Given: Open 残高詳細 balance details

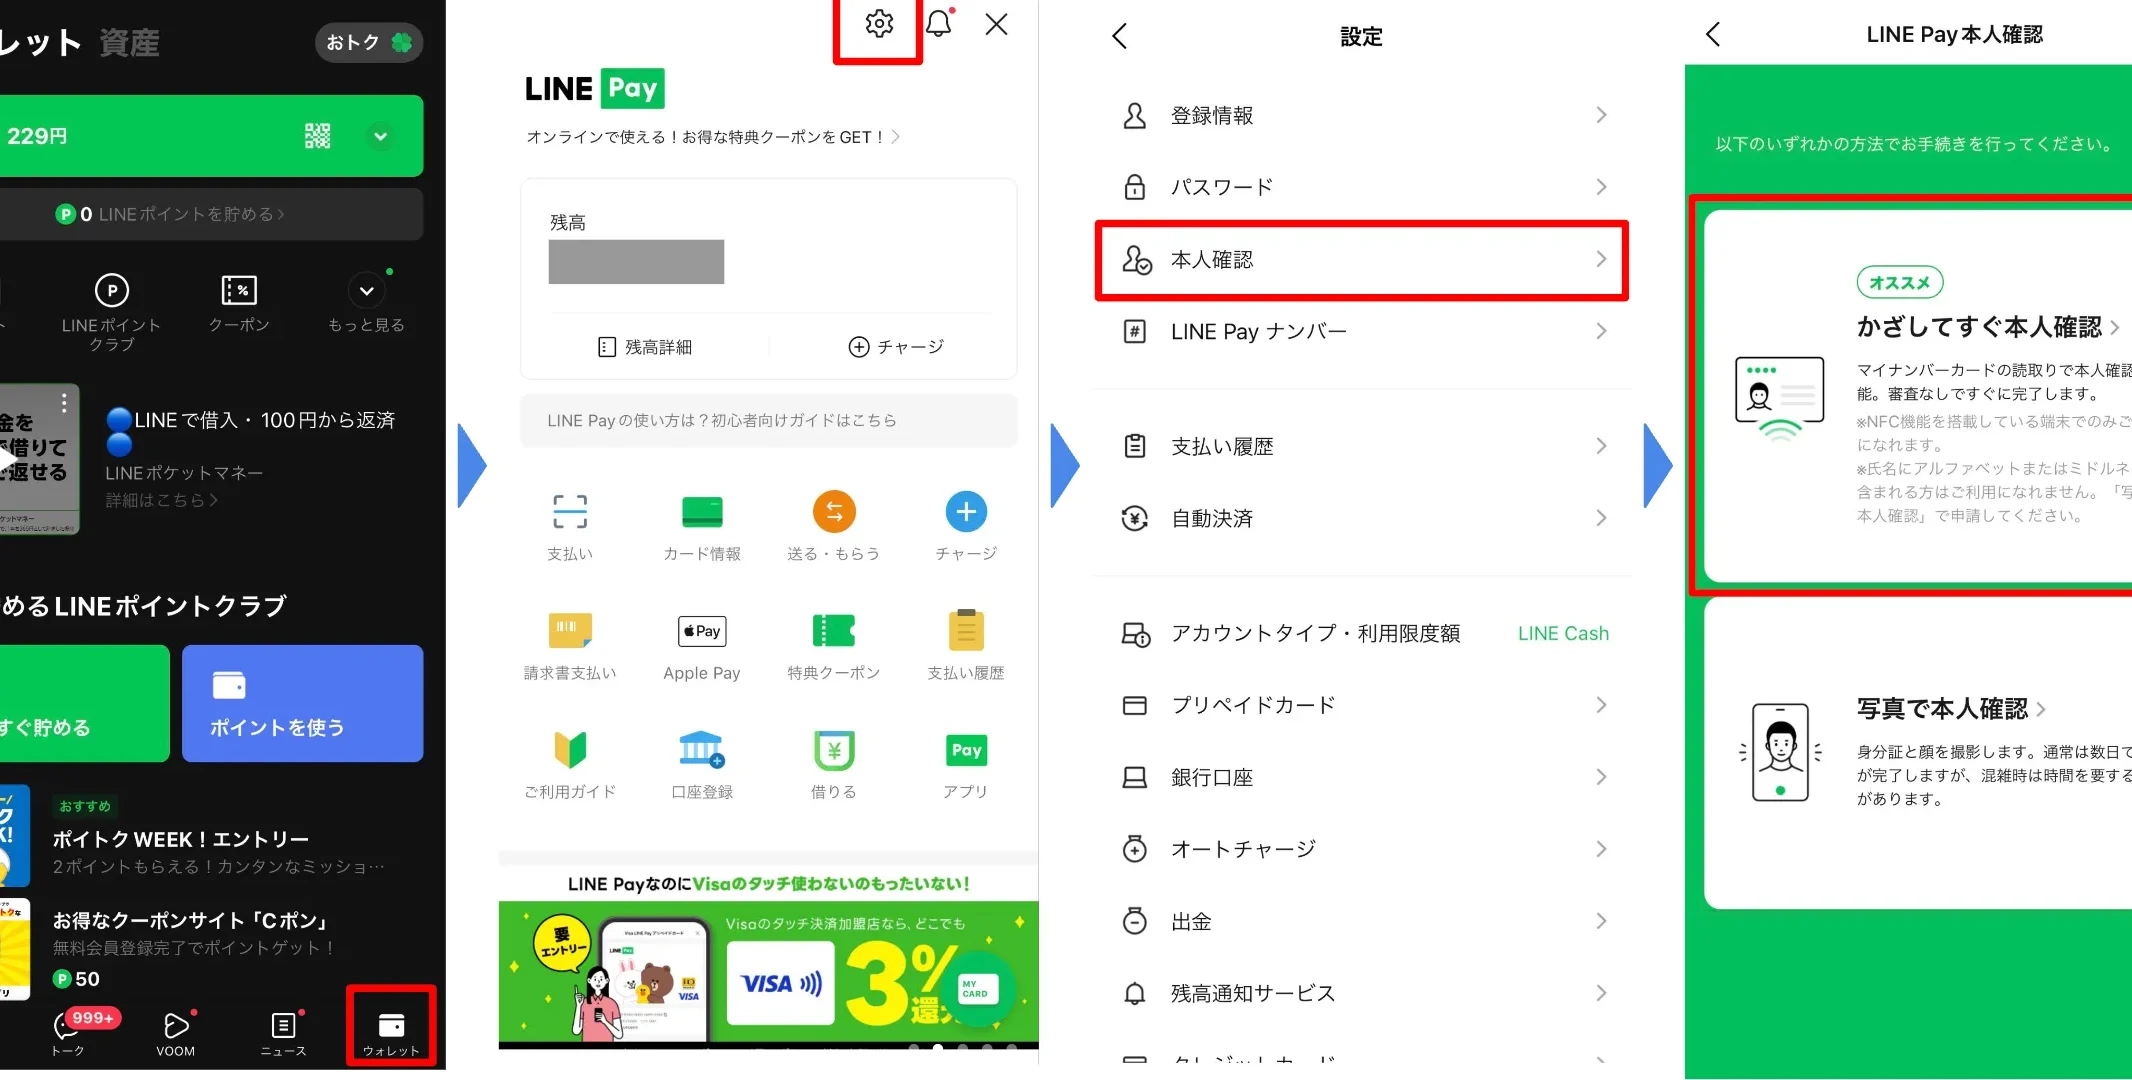Looking at the screenshot, I should point(645,347).
